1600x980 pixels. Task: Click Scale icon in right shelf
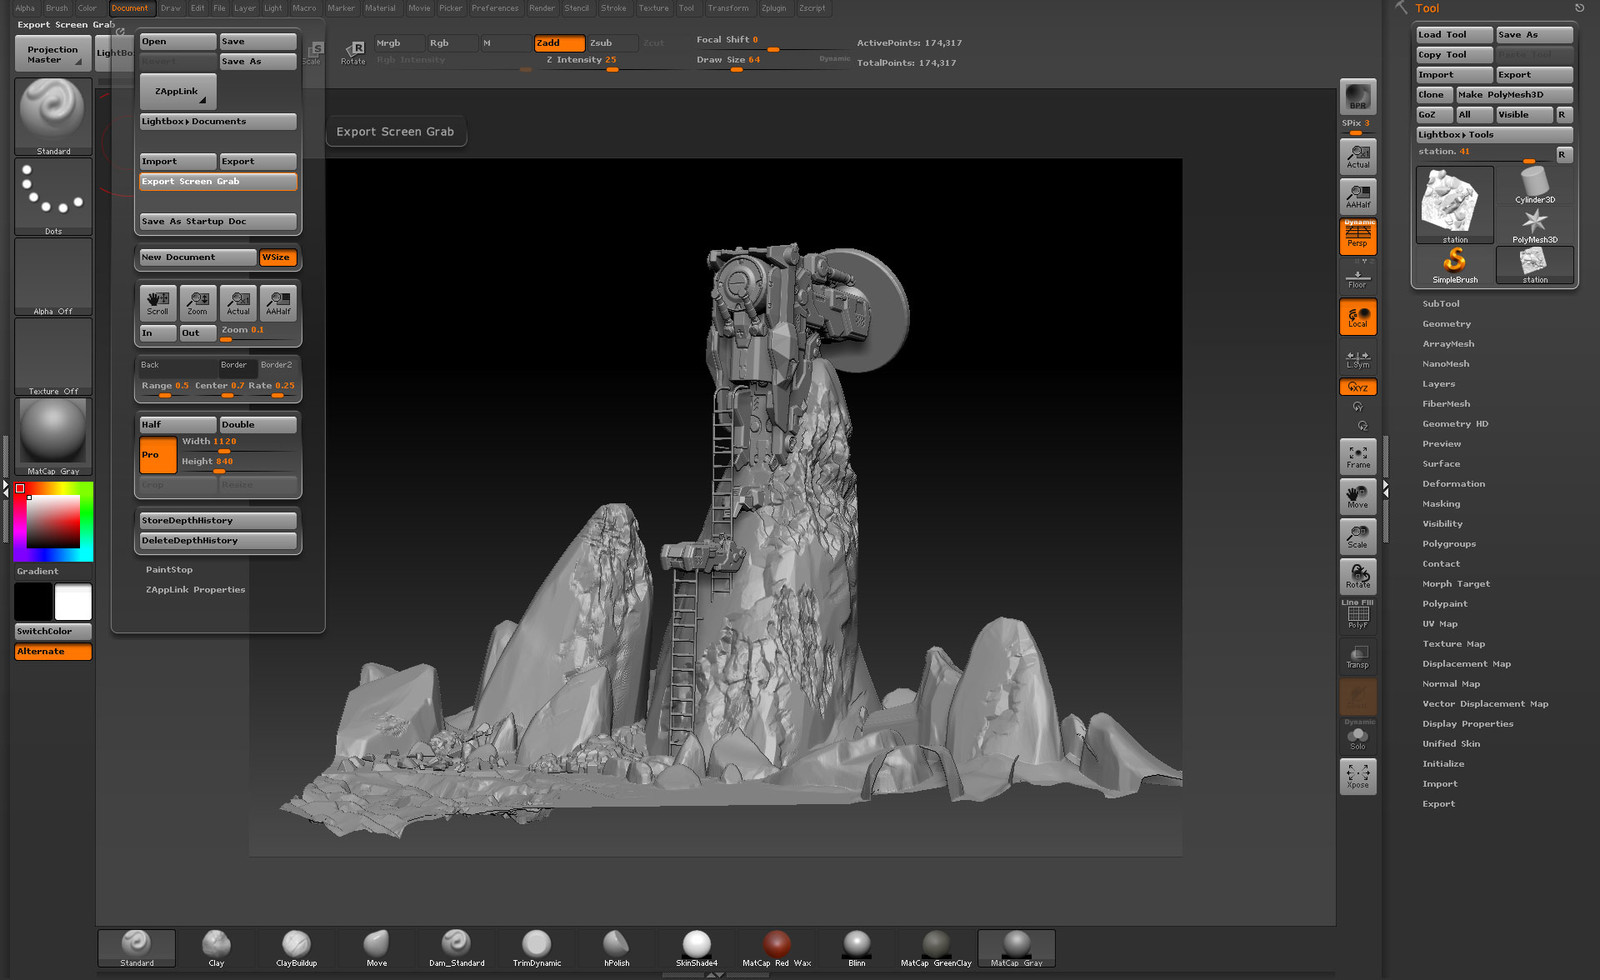[x=1358, y=536]
